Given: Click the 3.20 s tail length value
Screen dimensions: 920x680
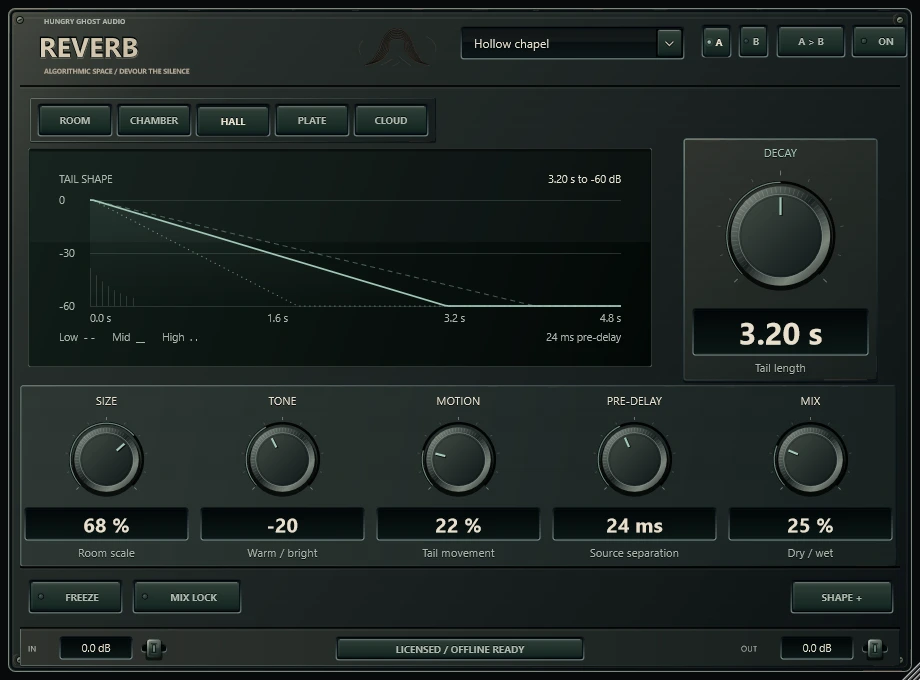Looking at the screenshot, I should [x=780, y=333].
